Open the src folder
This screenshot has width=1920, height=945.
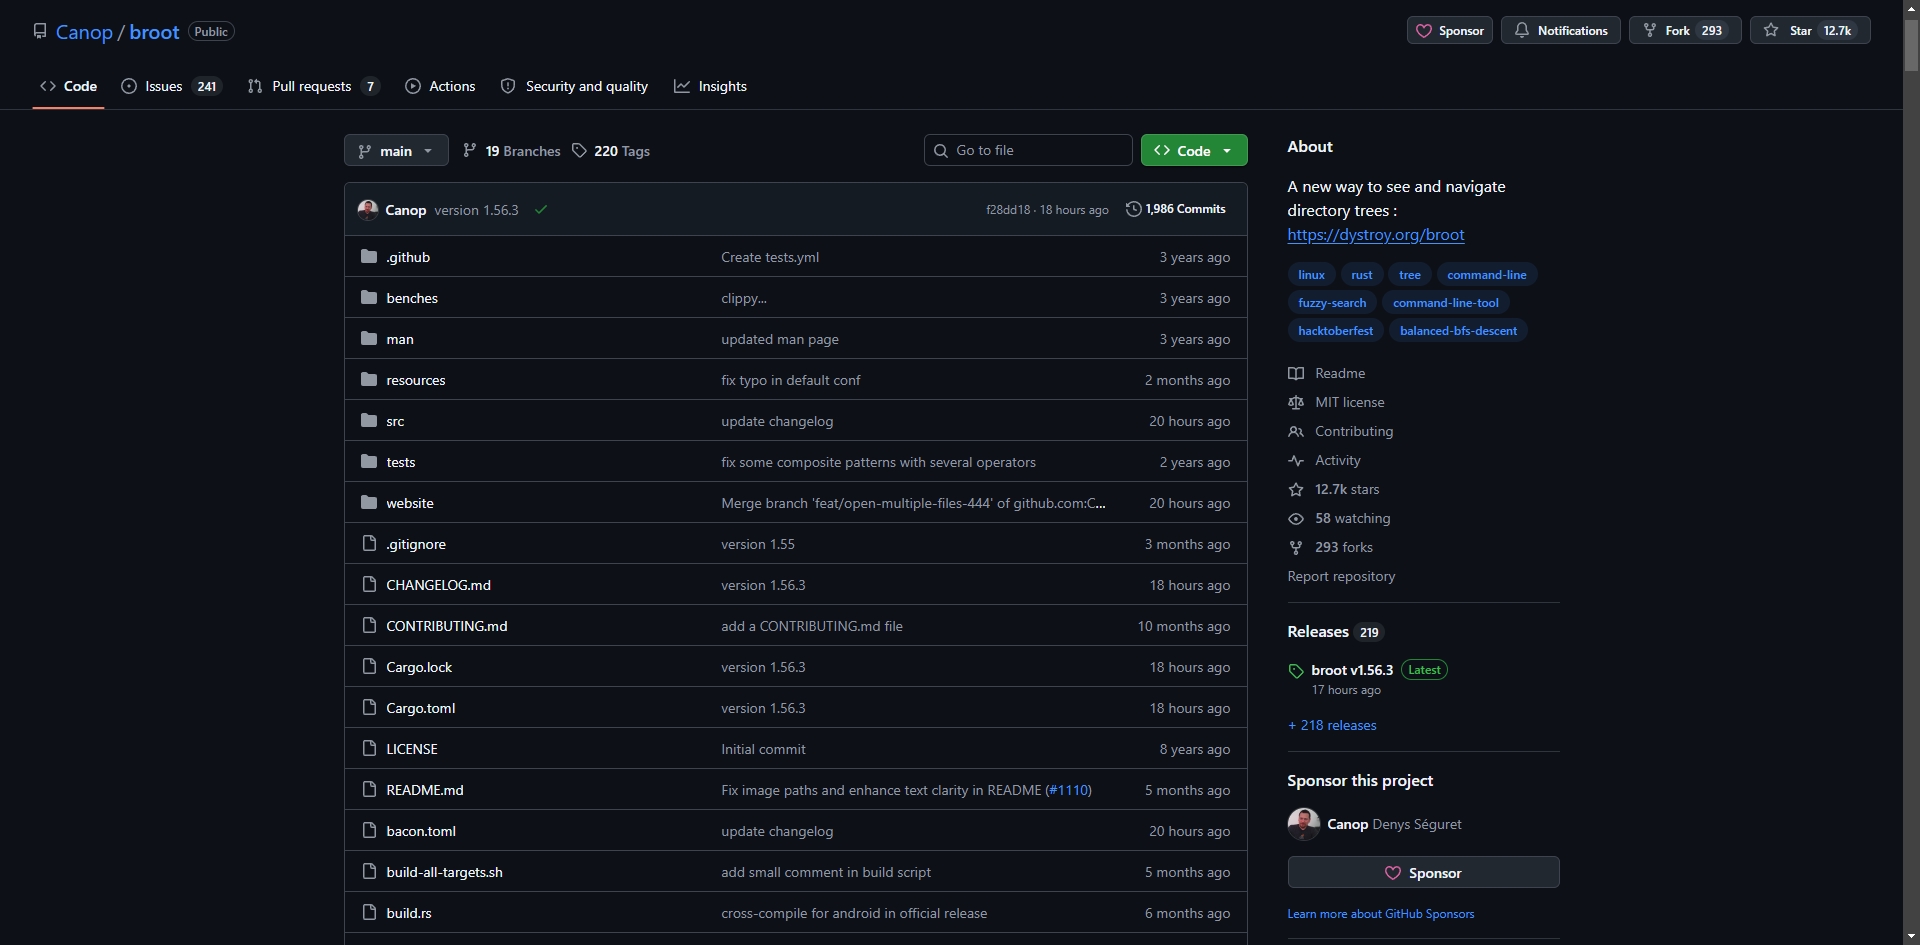pos(395,421)
